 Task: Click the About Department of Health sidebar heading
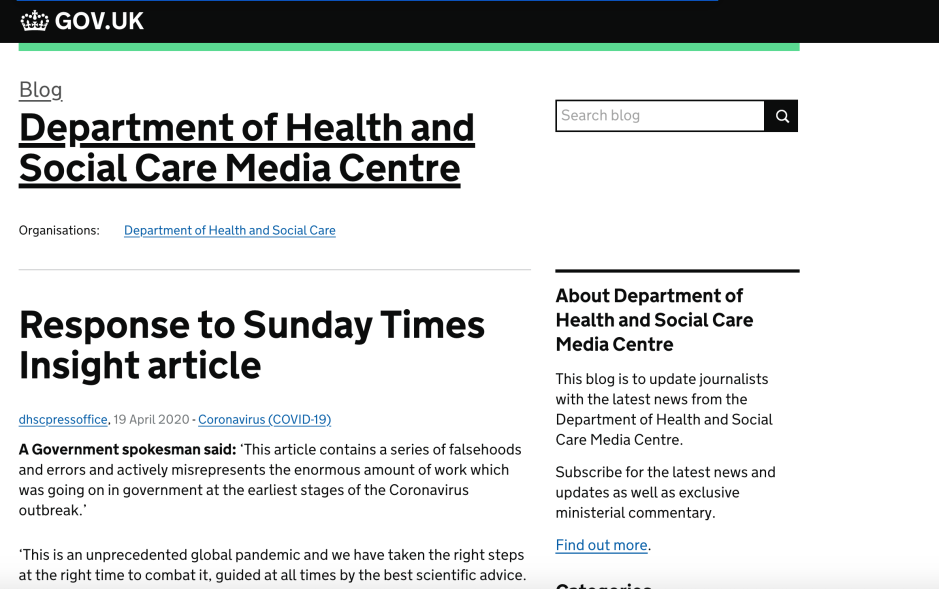[x=654, y=320]
